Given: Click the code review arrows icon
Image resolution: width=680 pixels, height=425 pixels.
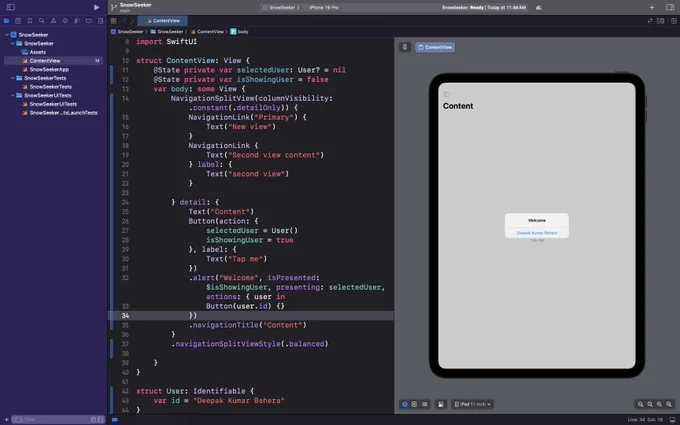Looking at the screenshot, I should [650, 21].
